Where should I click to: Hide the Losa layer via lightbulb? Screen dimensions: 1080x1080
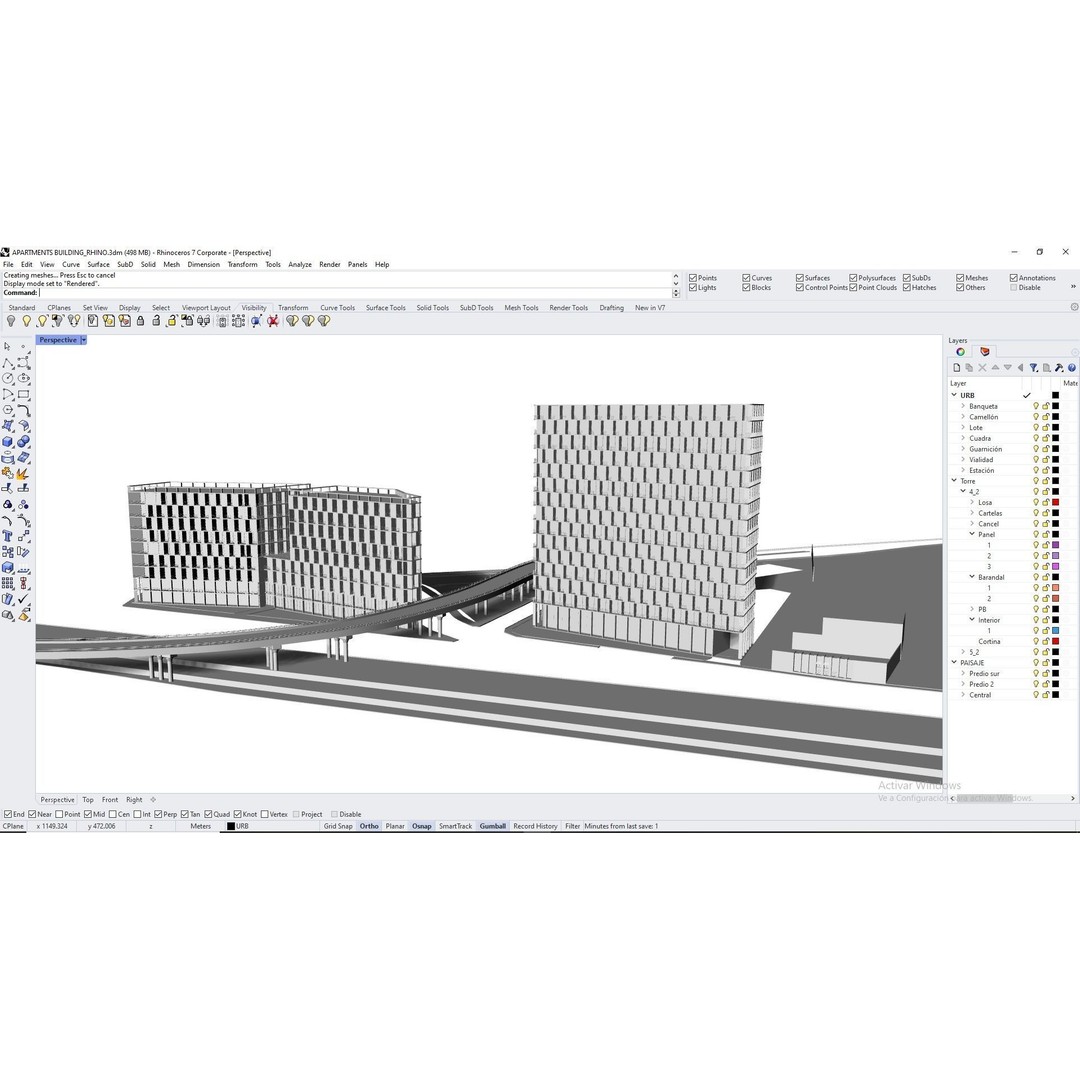pyautogui.click(x=1035, y=502)
